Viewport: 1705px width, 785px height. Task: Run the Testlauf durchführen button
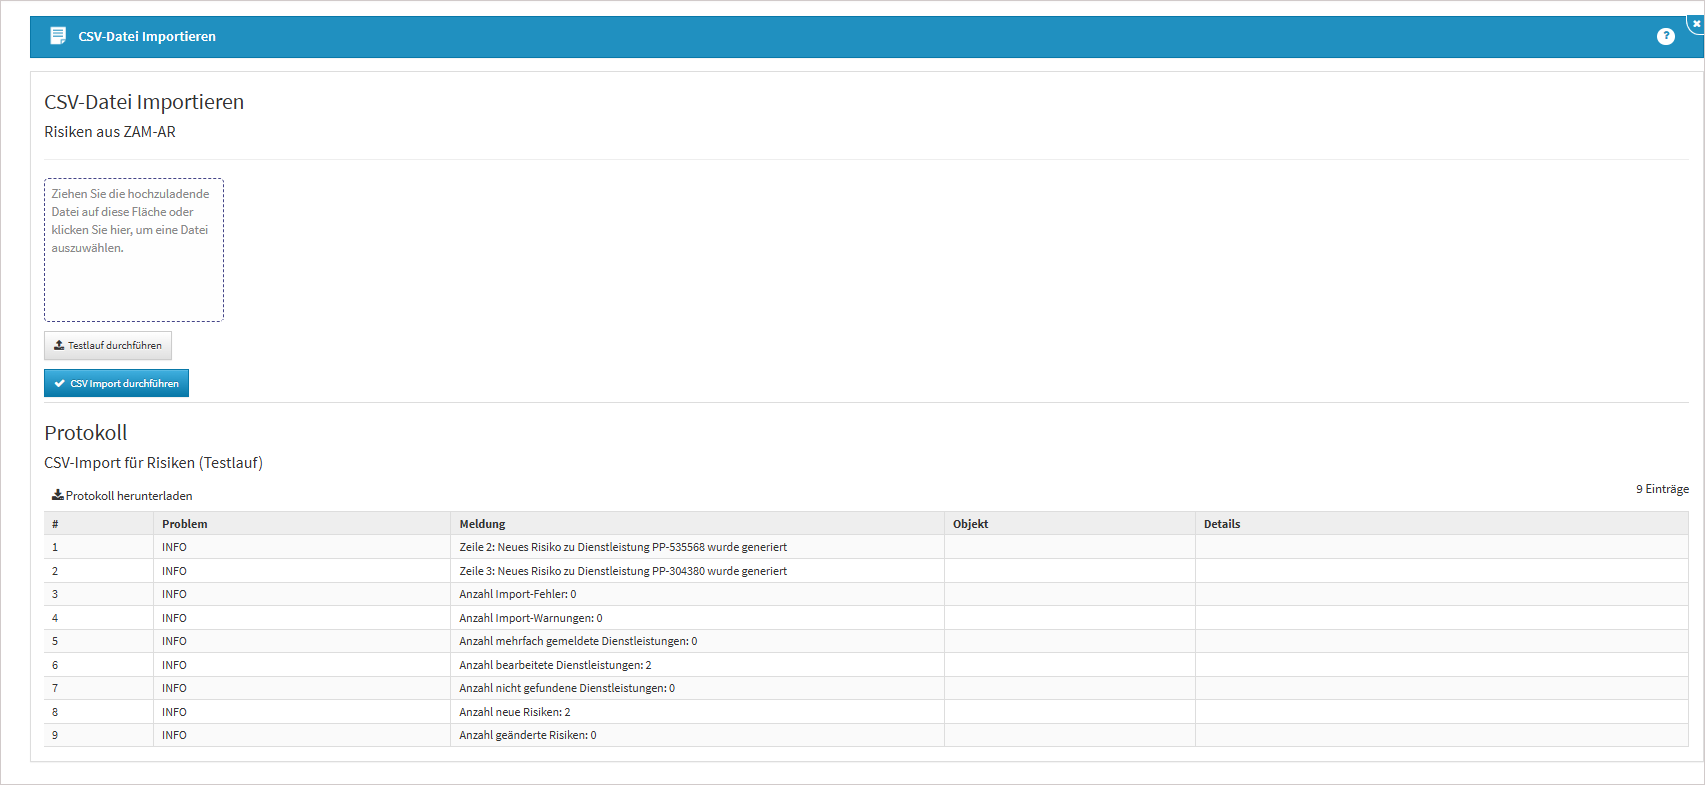click(x=108, y=346)
